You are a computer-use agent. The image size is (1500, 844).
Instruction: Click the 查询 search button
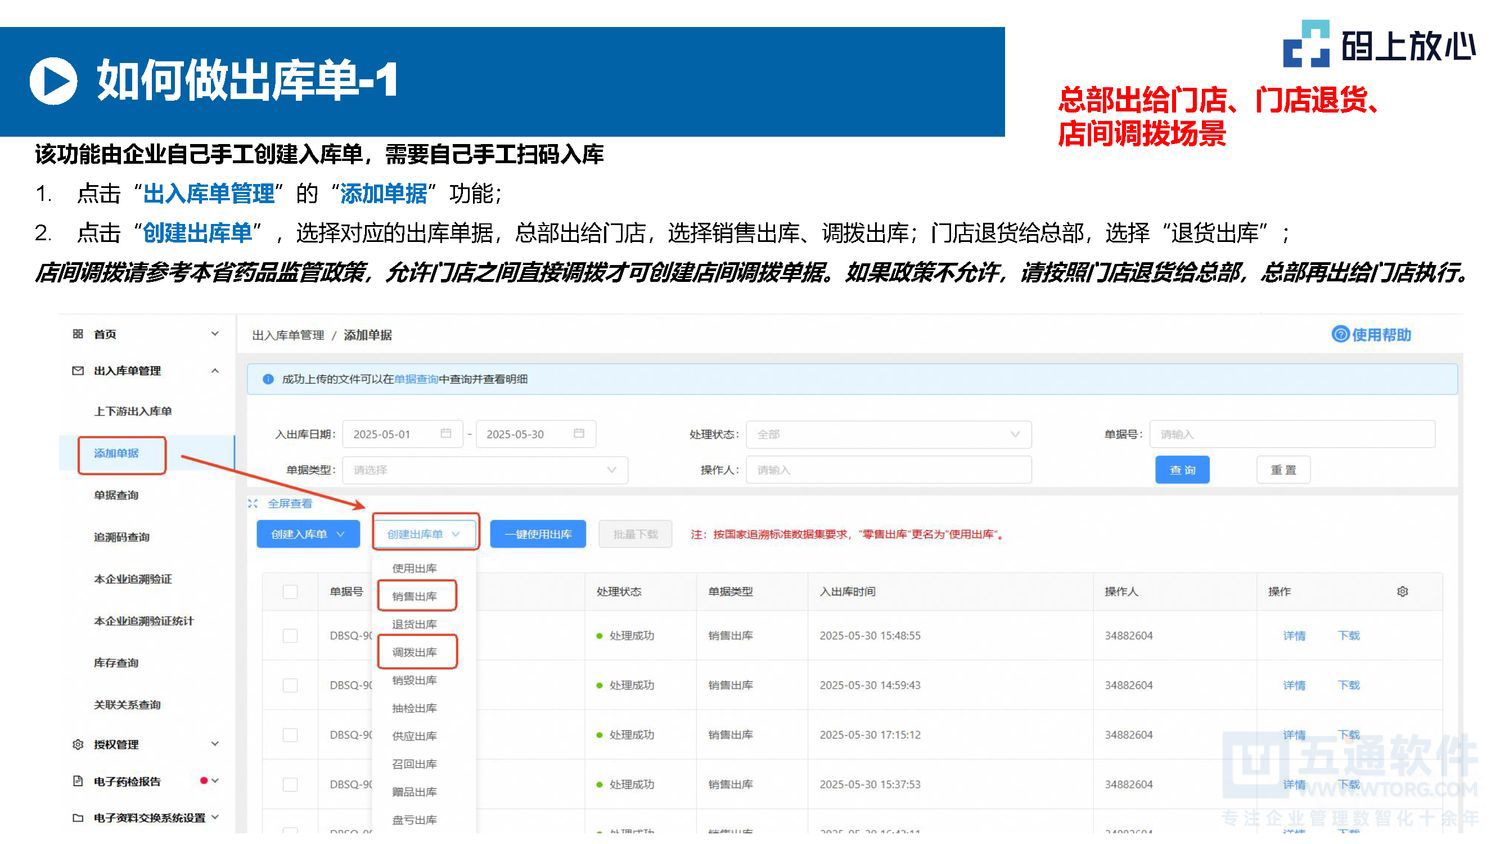1182,469
